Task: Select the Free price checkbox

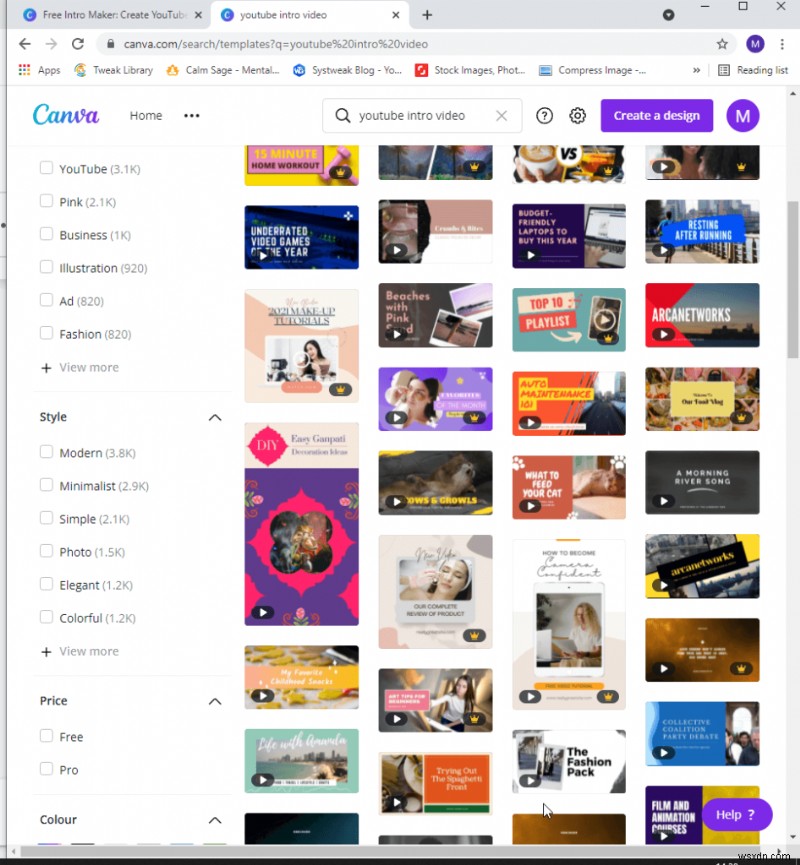Action: pyautogui.click(x=46, y=736)
